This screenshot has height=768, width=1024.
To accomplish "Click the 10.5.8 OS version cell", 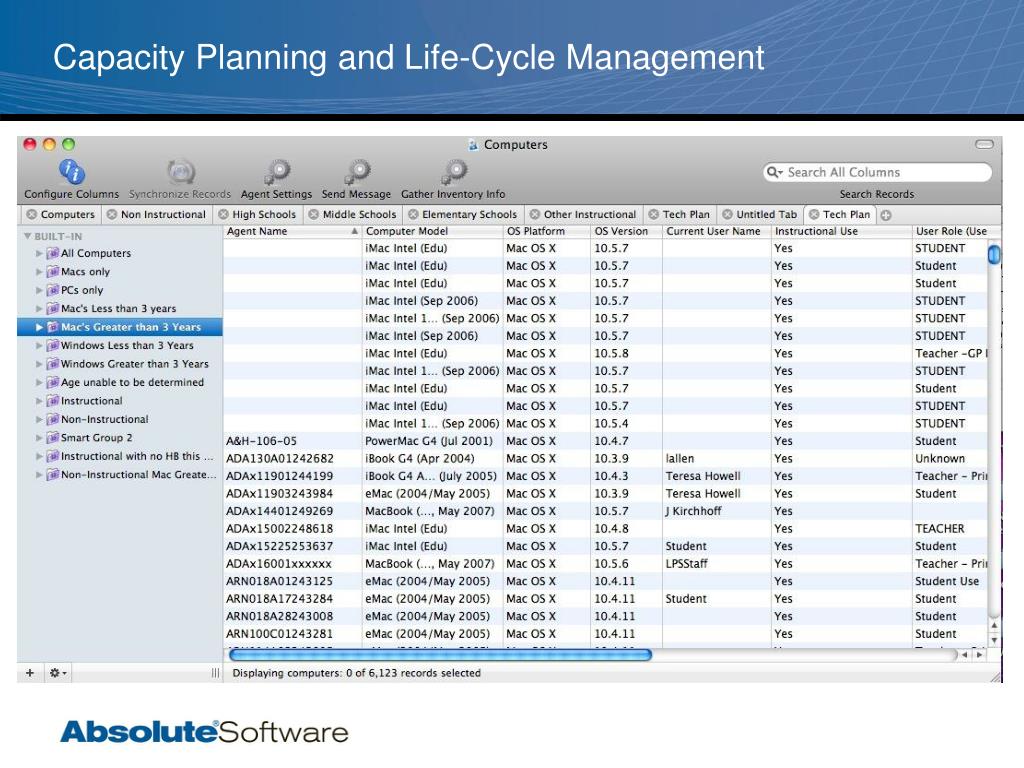I will (626, 353).
